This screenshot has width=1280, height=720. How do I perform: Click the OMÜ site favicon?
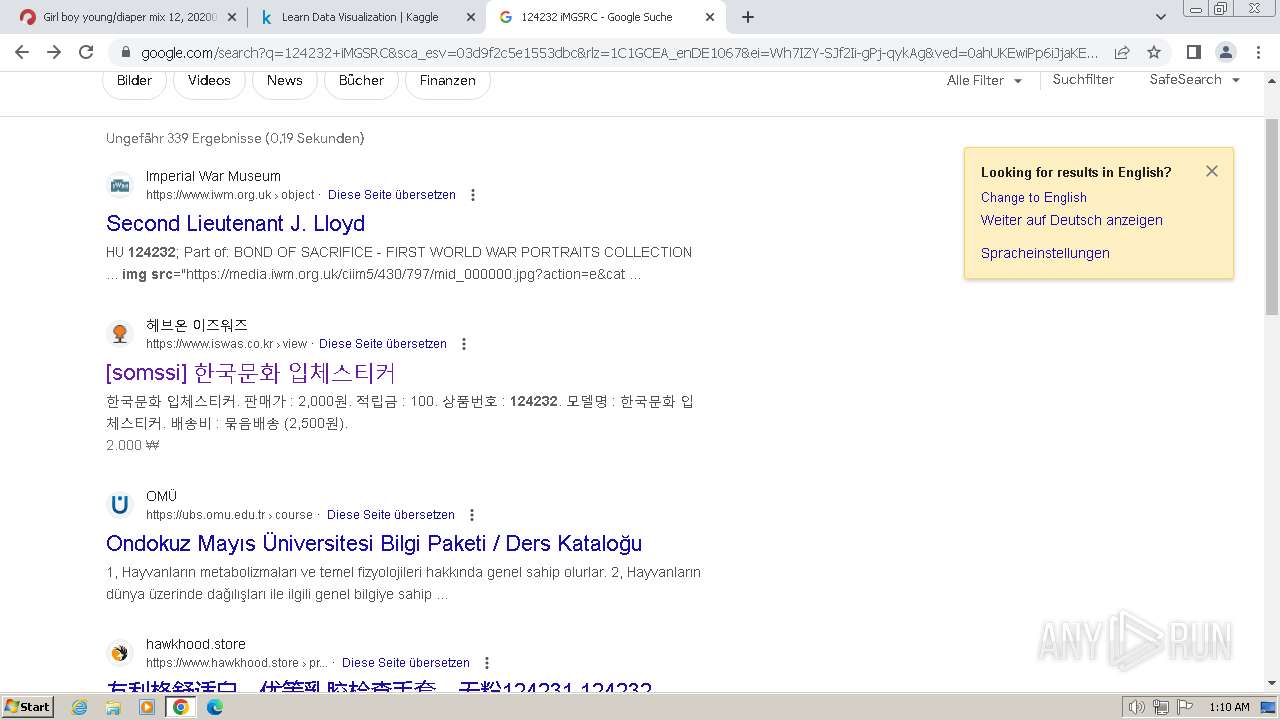[120, 505]
